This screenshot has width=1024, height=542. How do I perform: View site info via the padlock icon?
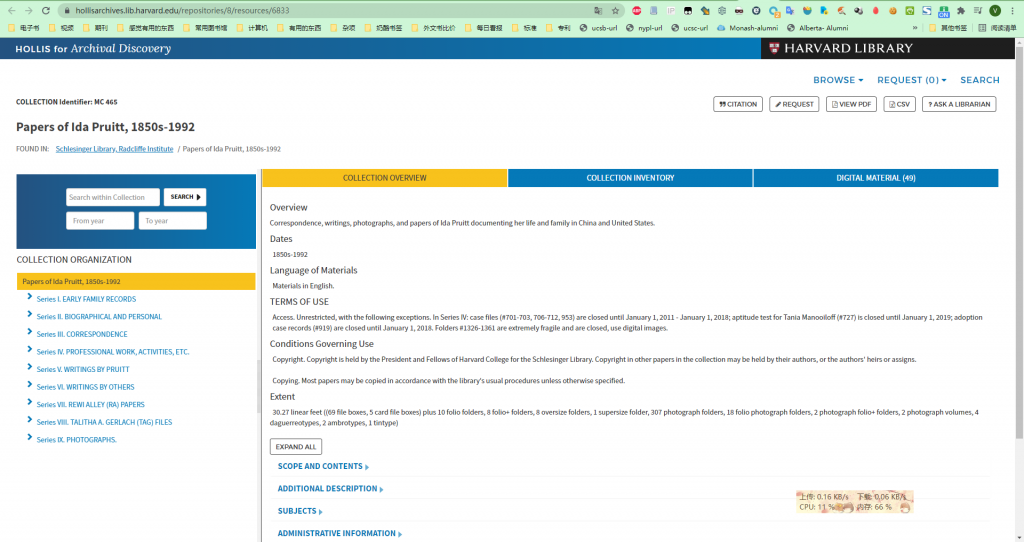point(67,10)
